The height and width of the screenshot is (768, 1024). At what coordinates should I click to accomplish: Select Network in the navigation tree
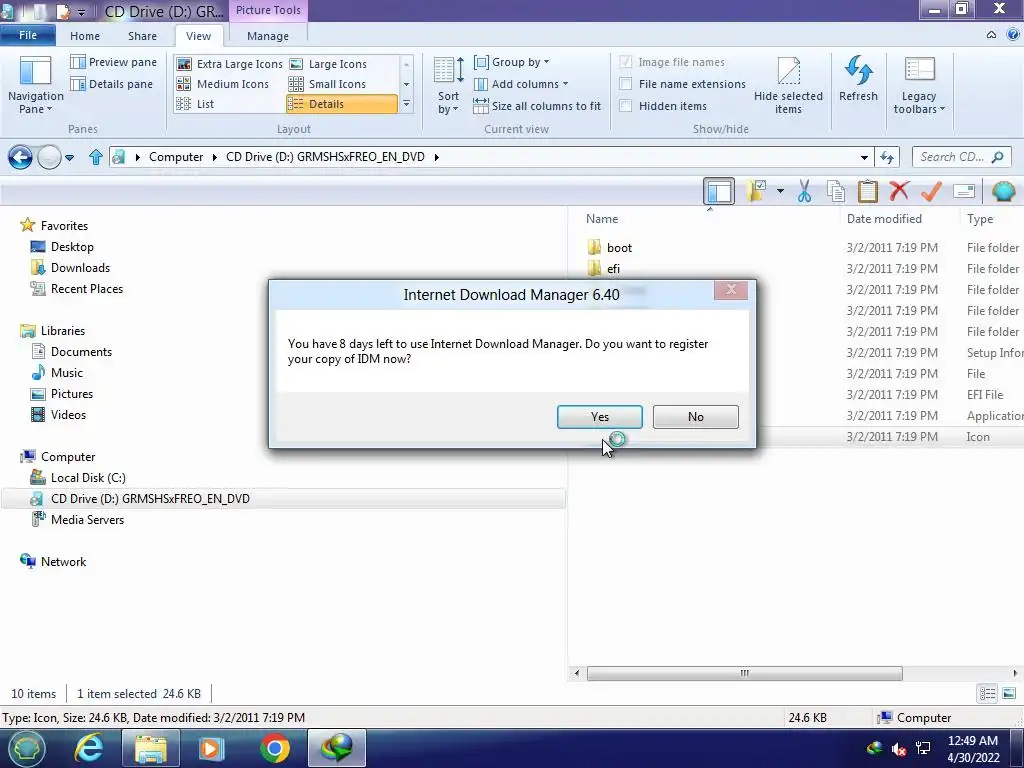[63, 562]
